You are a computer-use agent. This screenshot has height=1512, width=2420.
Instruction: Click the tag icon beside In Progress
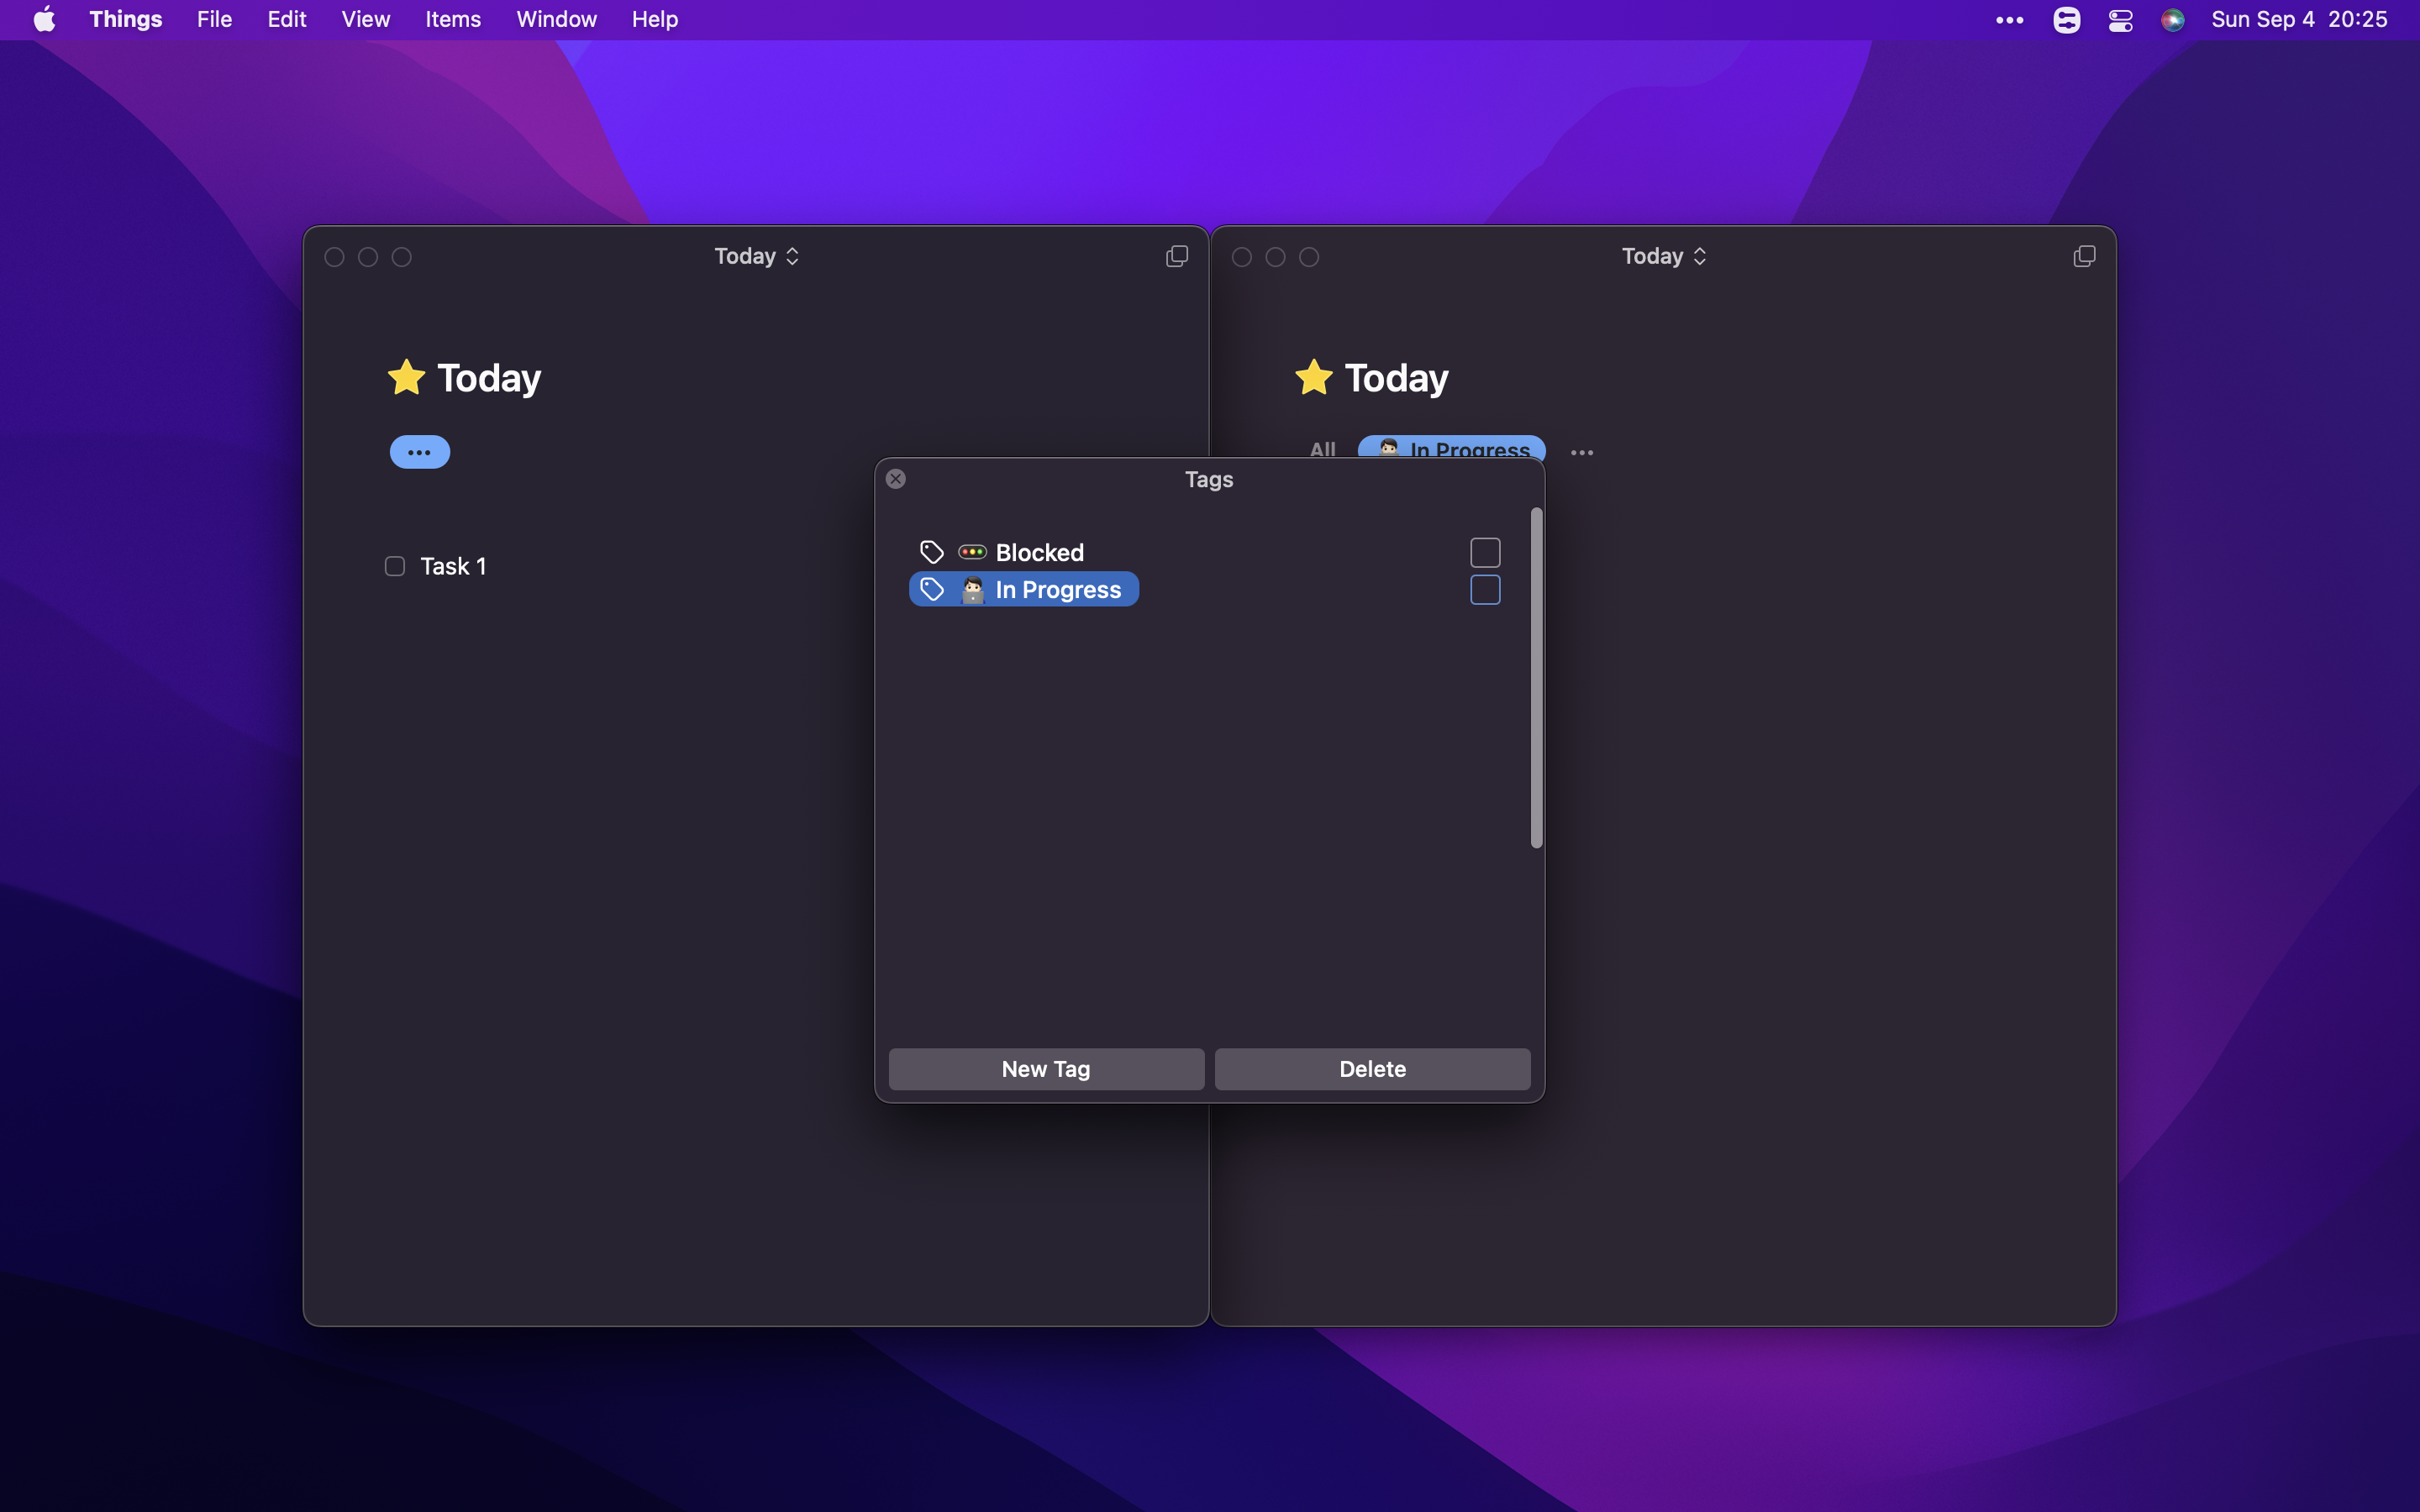931,590
